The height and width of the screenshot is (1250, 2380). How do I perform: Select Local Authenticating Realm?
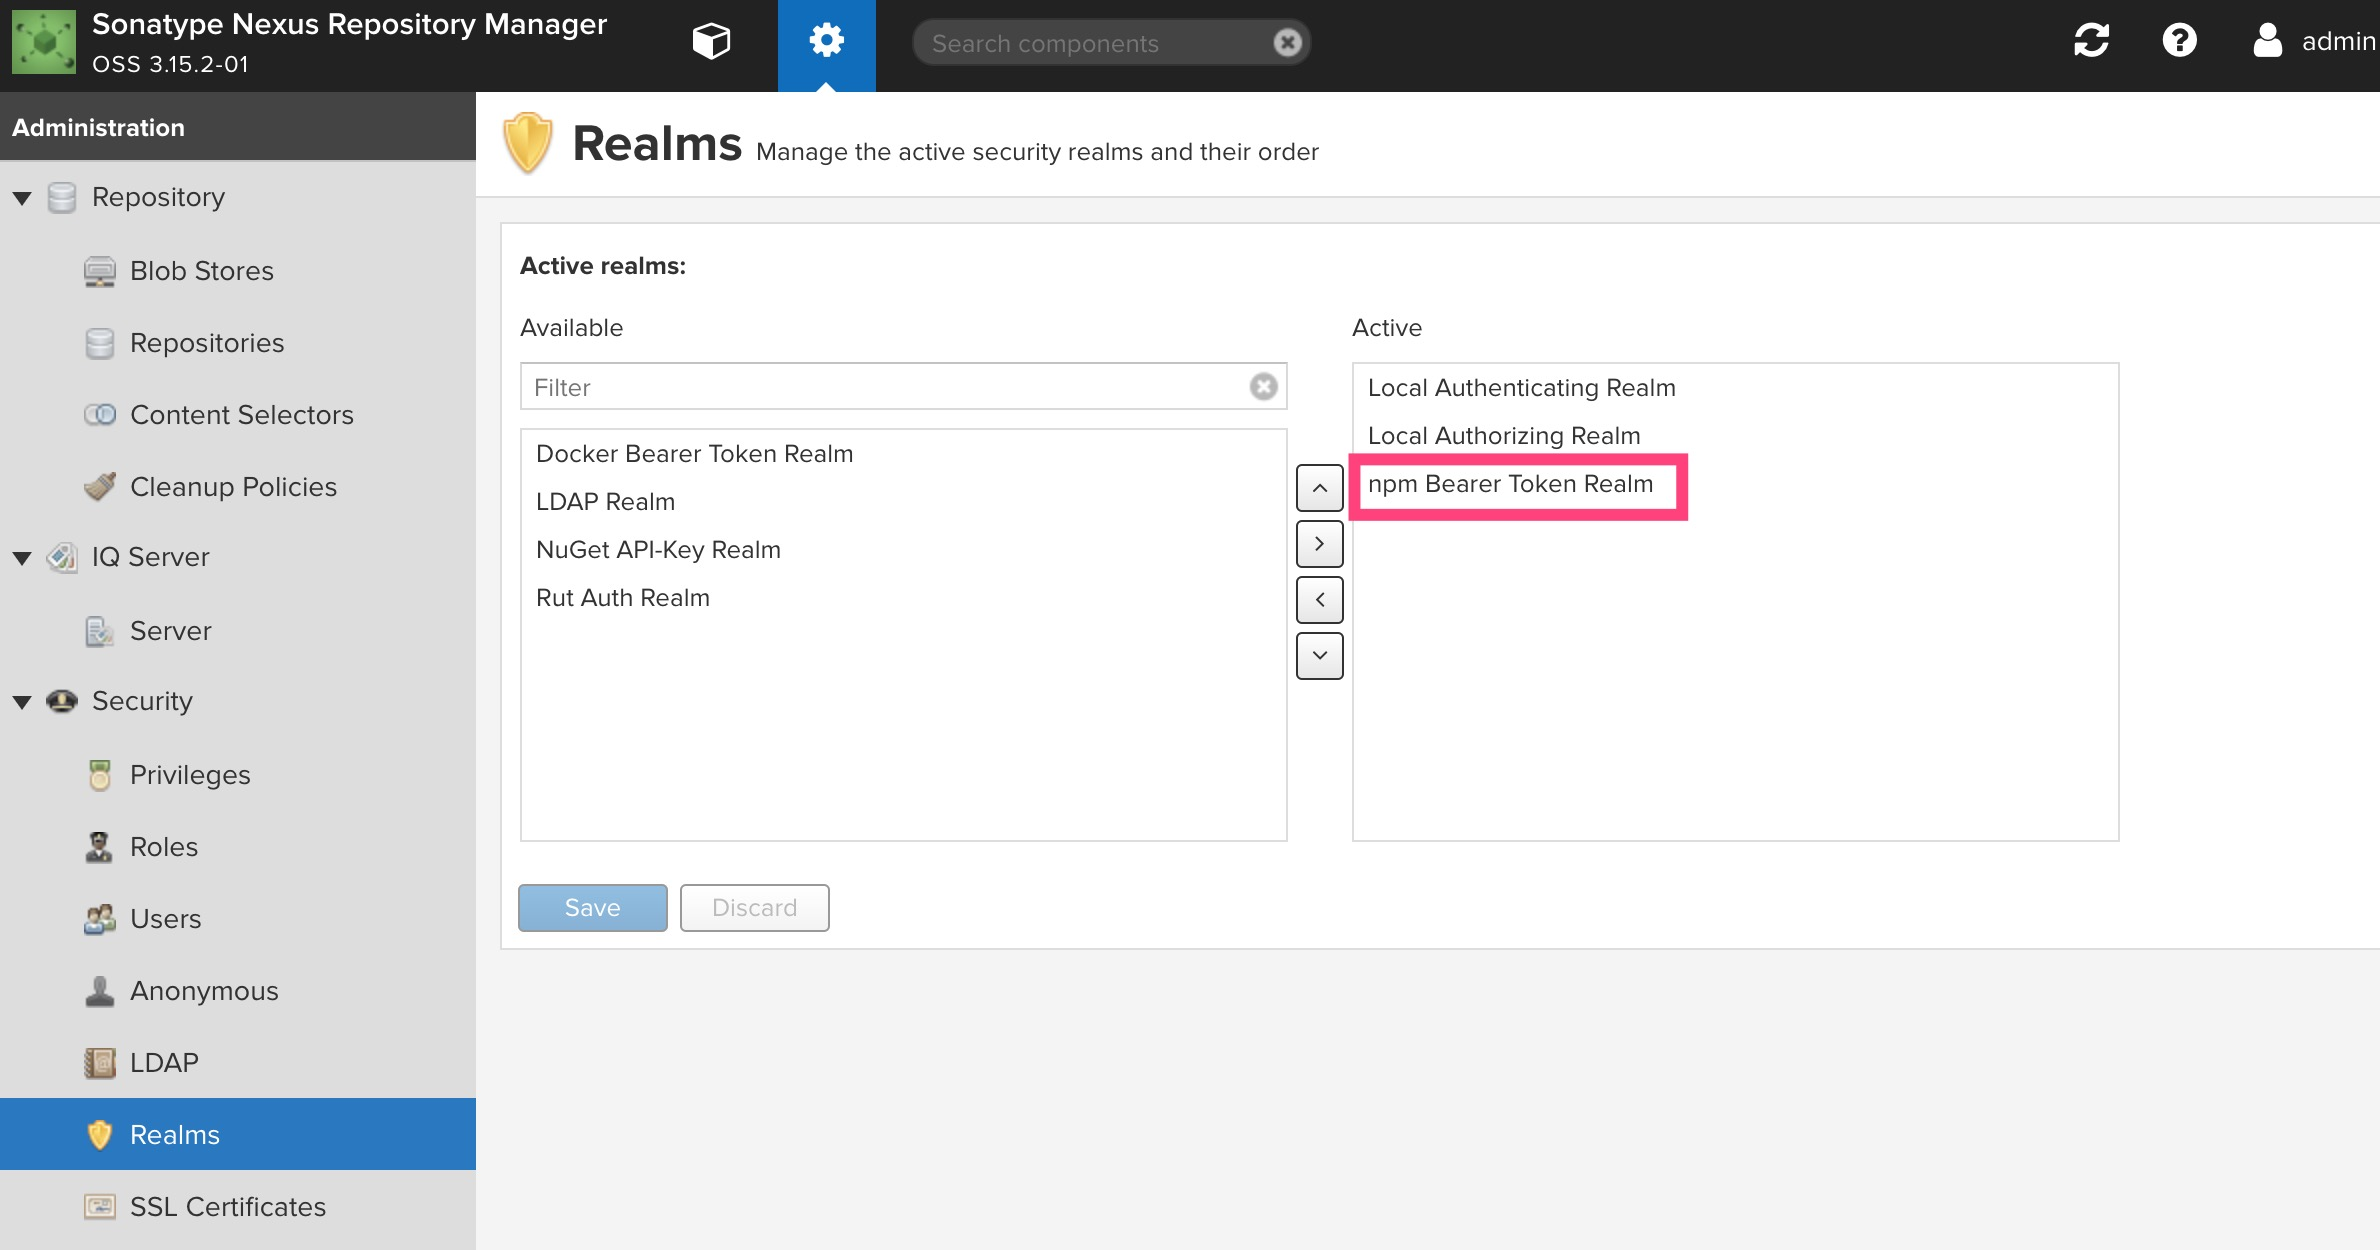pyautogui.click(x=1735, y=388)
